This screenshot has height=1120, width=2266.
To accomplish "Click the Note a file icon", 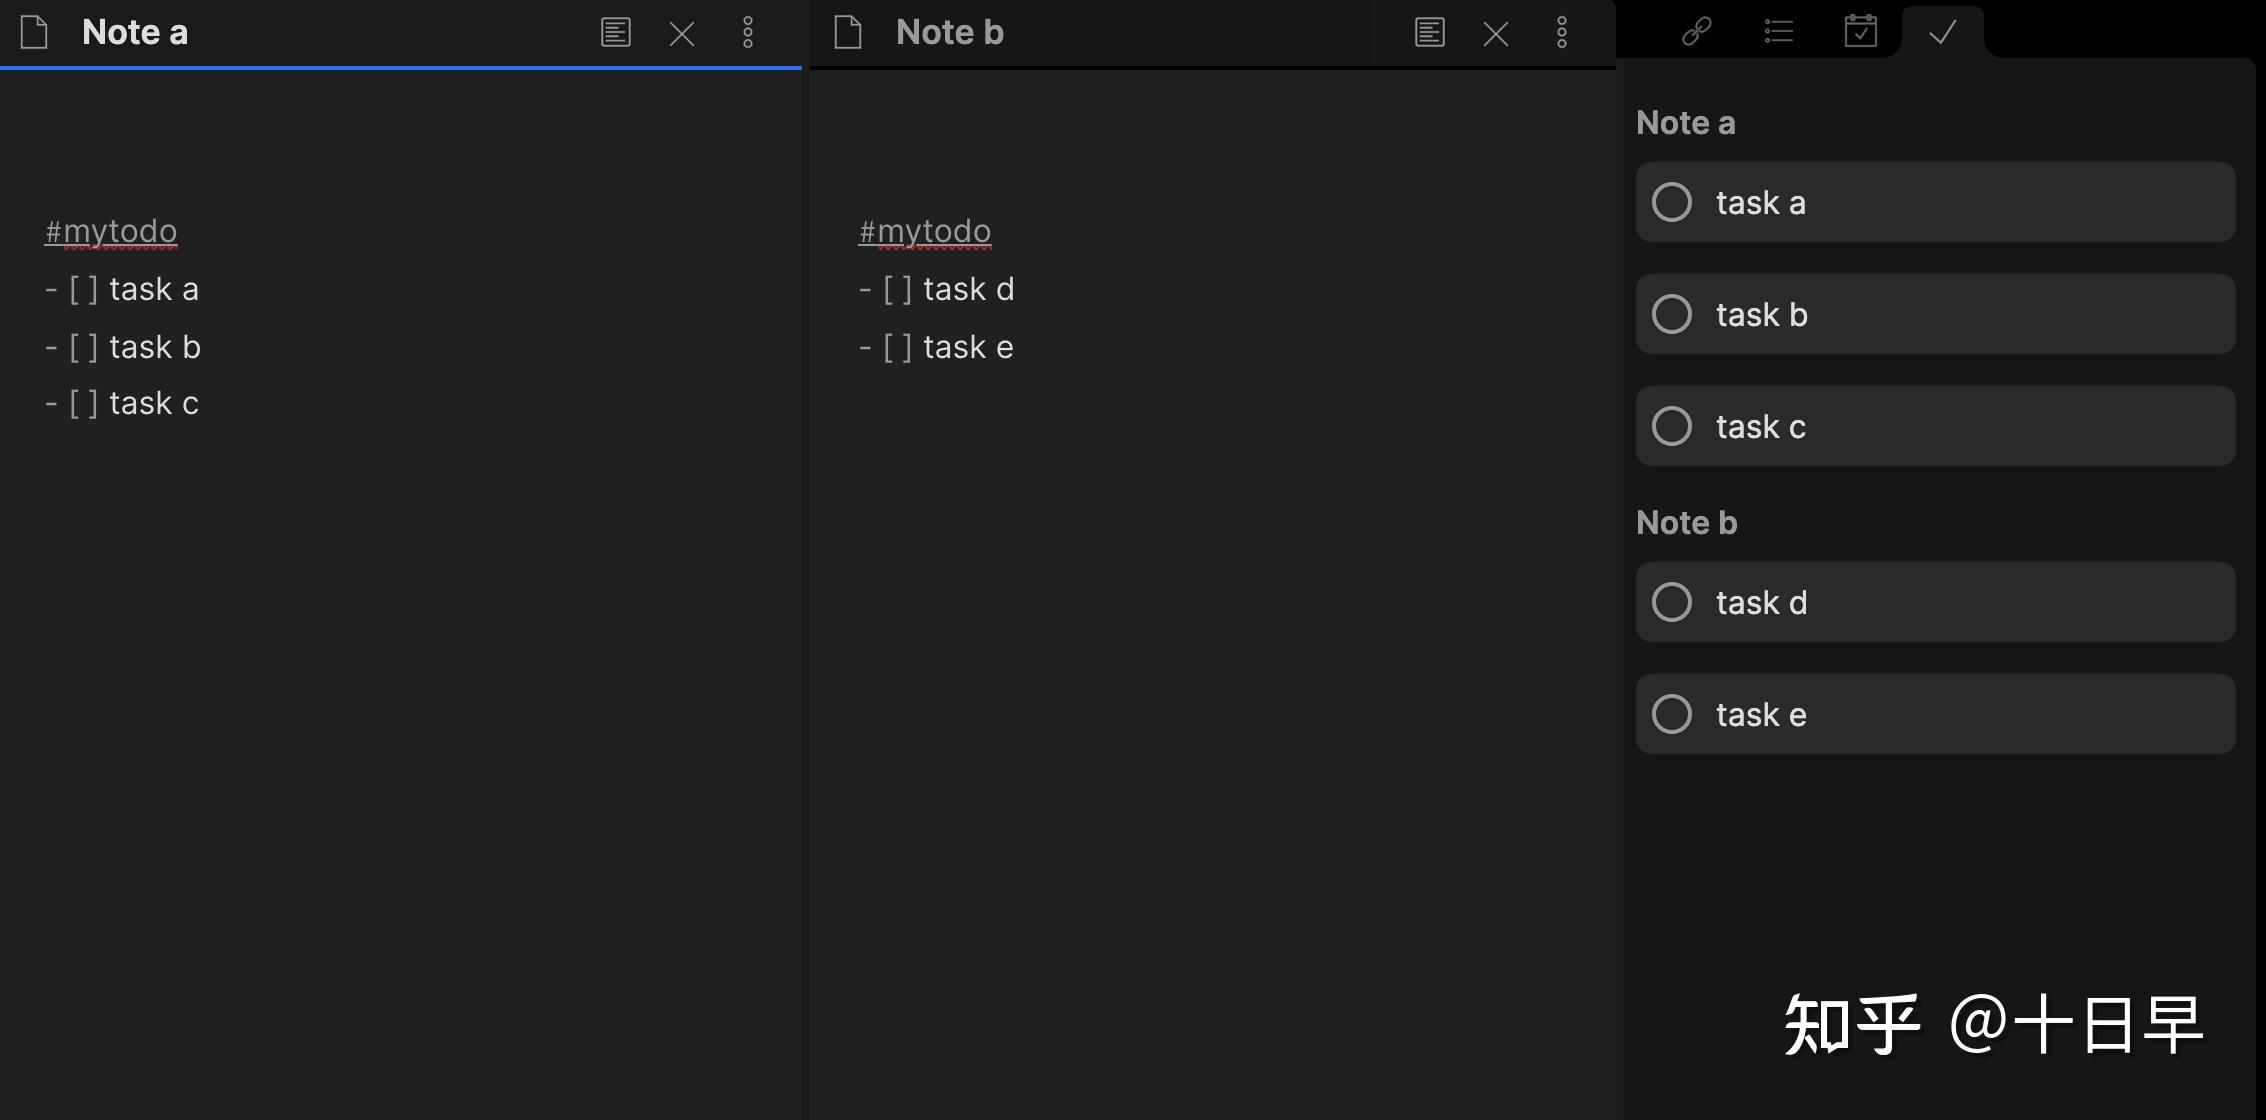I will click(x=35, y=33).
